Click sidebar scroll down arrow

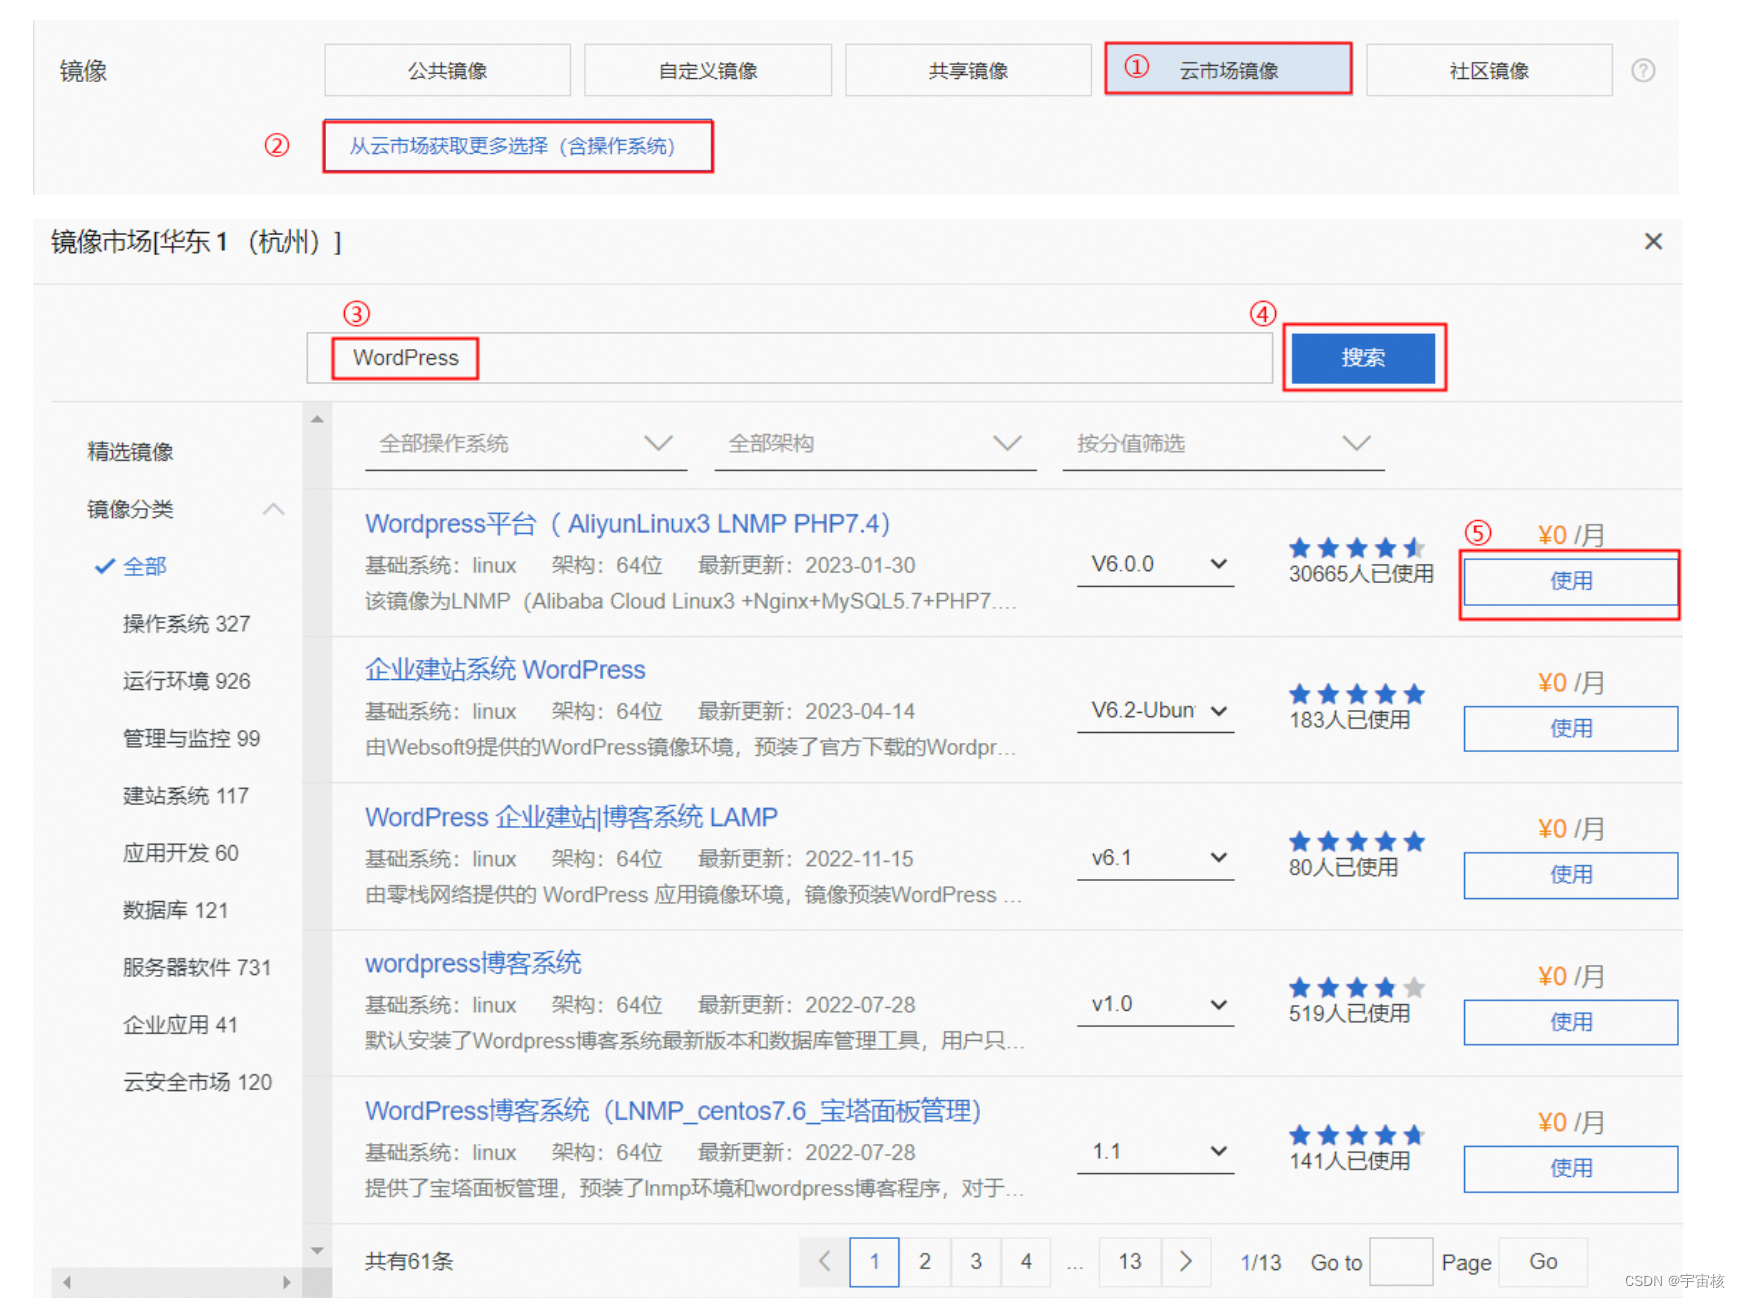[x=317, y=1250]
